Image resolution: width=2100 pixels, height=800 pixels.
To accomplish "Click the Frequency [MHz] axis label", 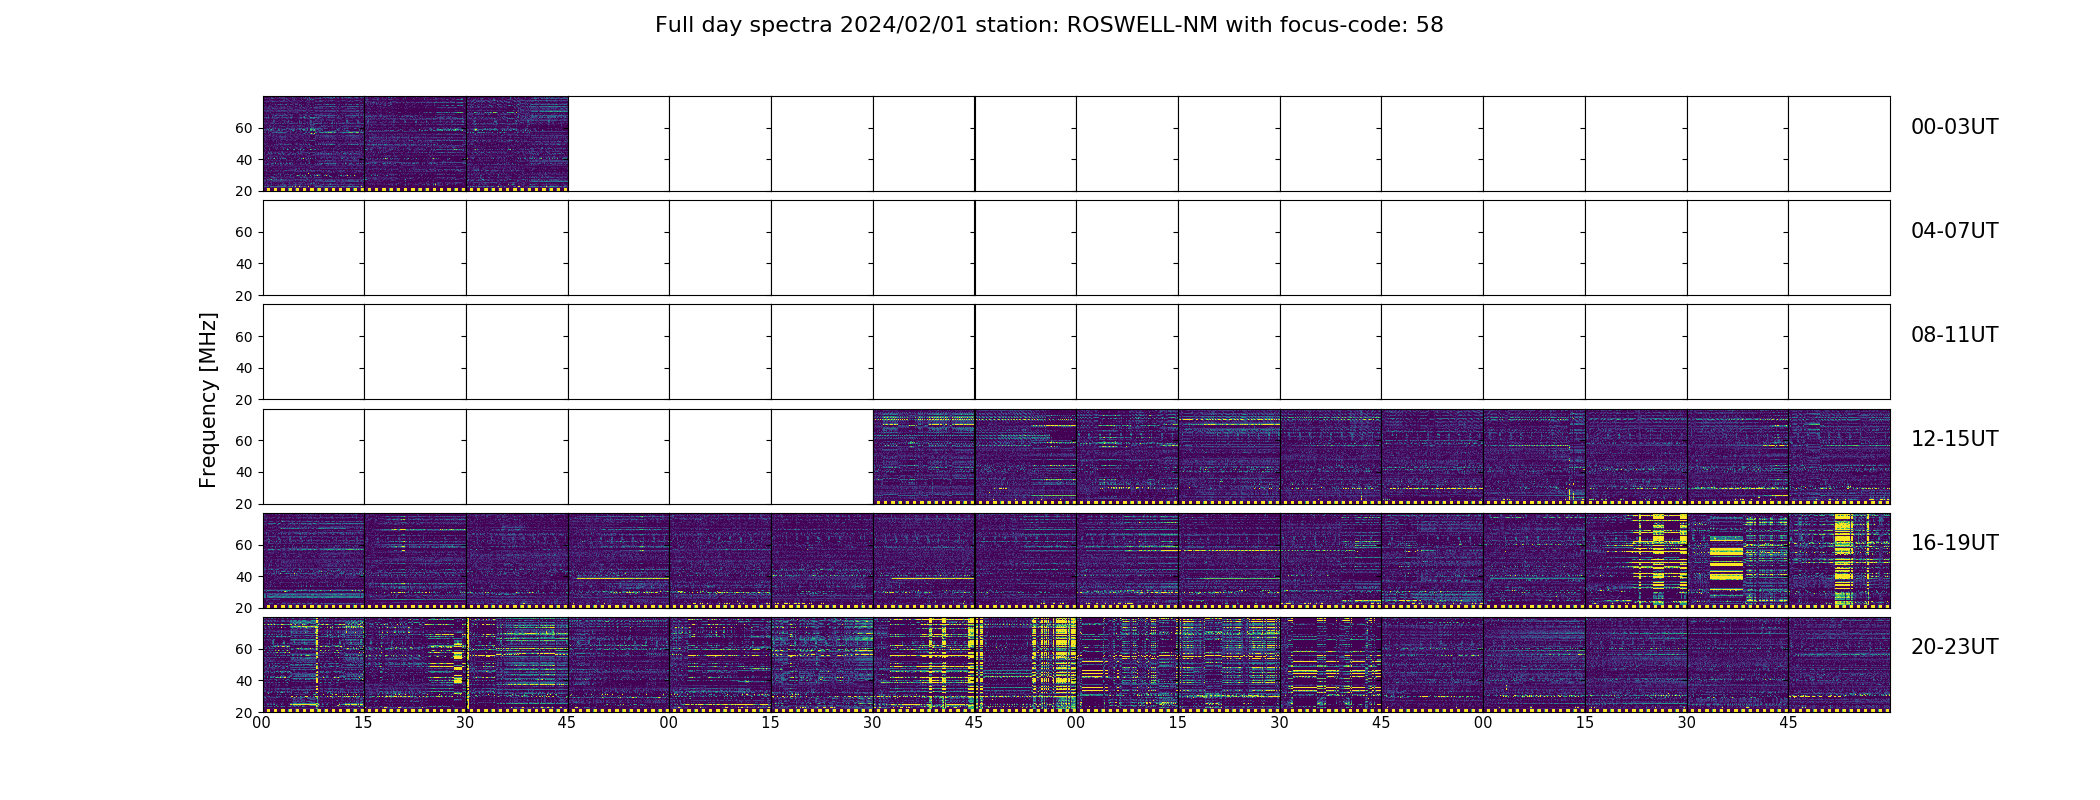I will pyautogui.click(x=208, y=400).
